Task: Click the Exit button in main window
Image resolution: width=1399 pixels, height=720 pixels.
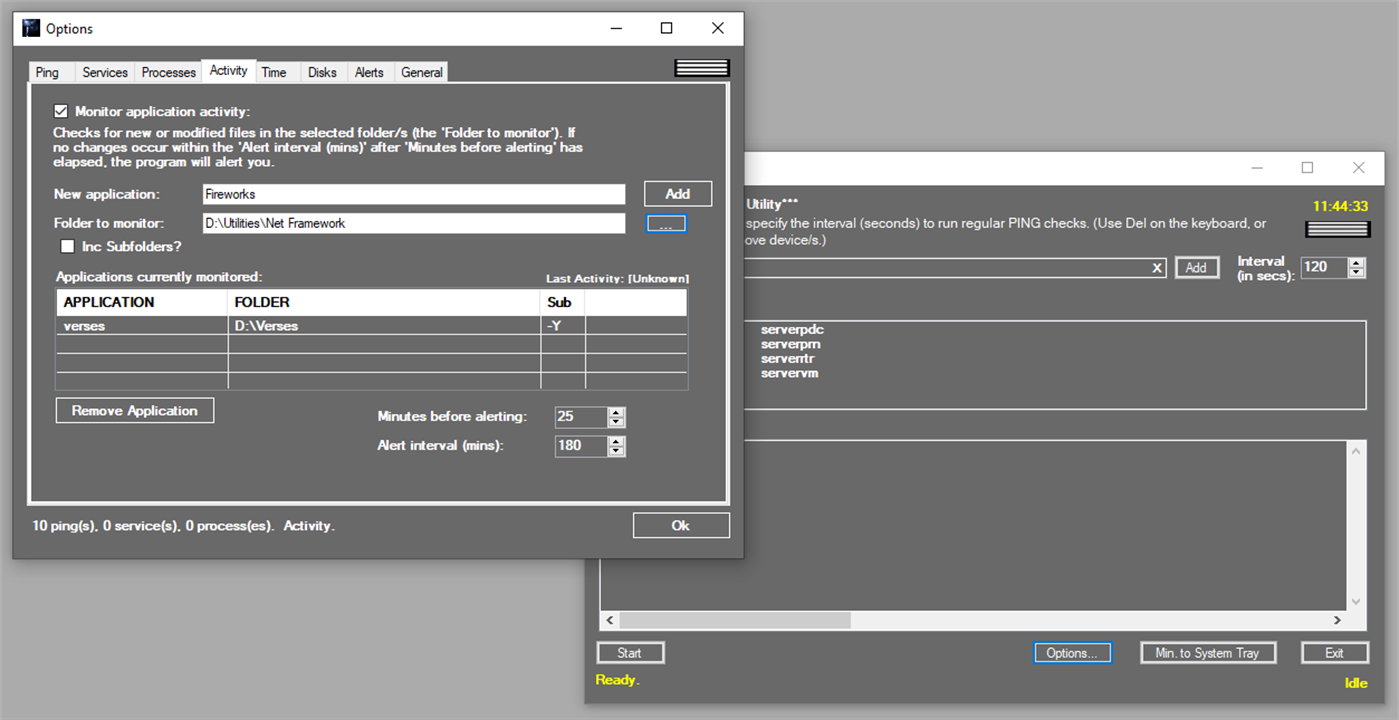Action: [x=1334, y=653]
